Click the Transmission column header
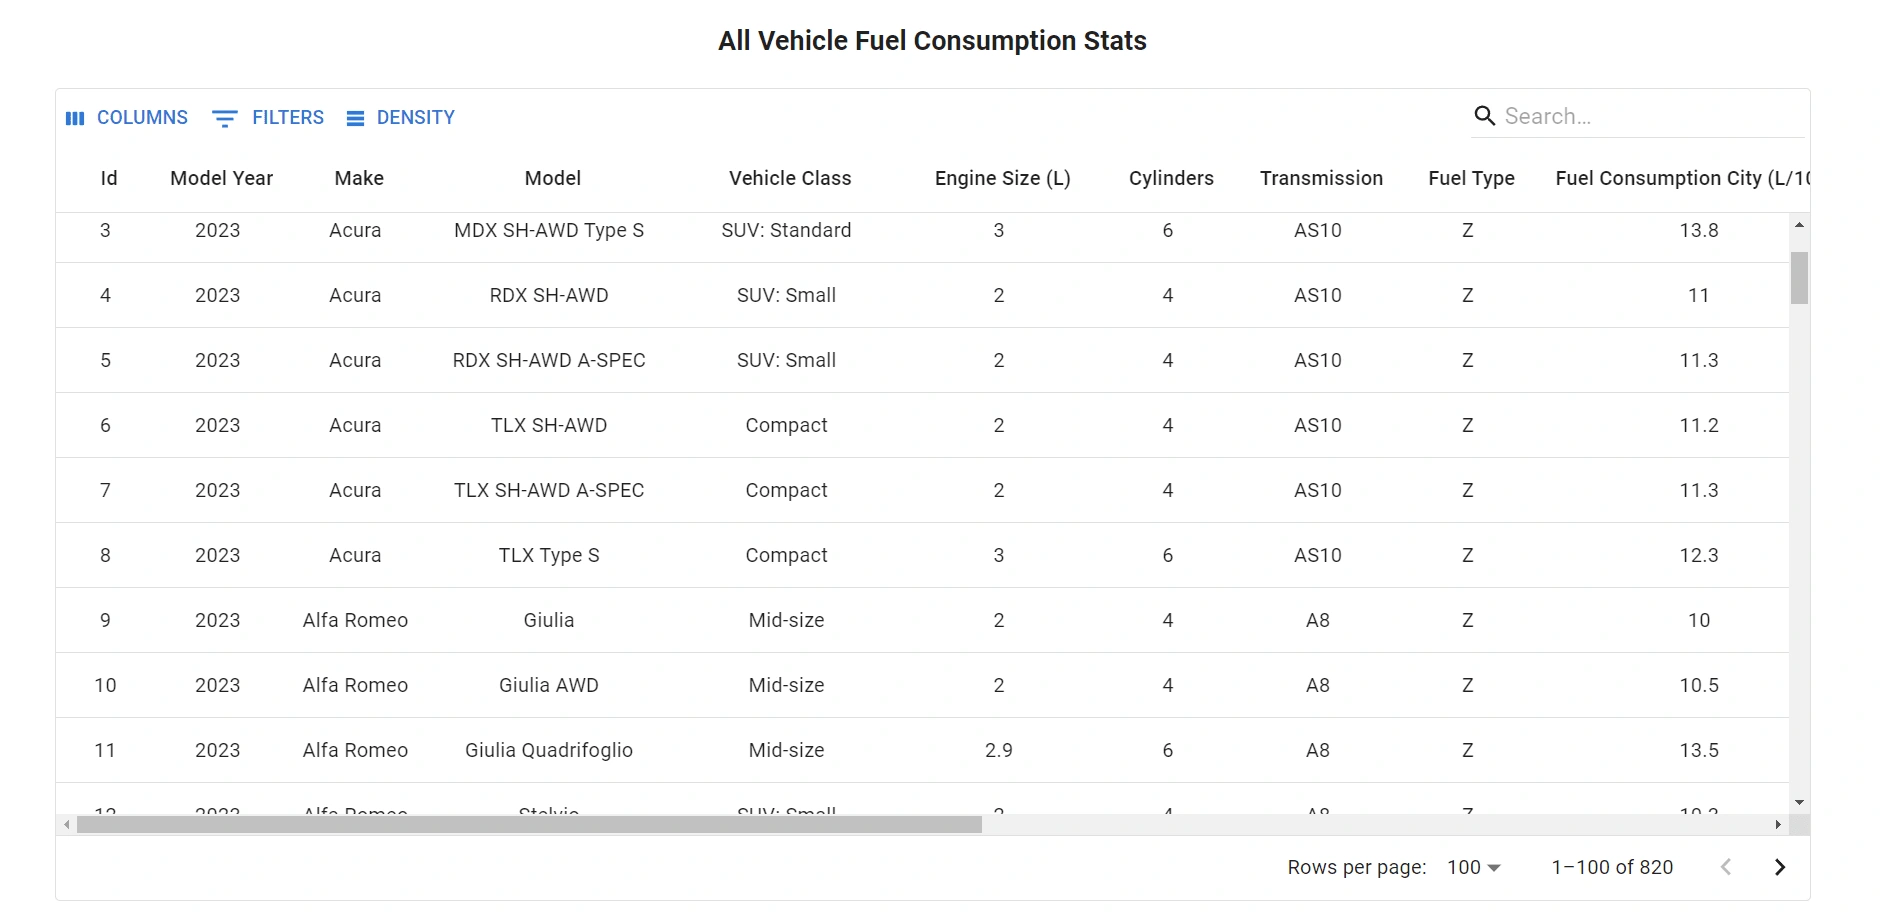 (x=1321, y=178)
